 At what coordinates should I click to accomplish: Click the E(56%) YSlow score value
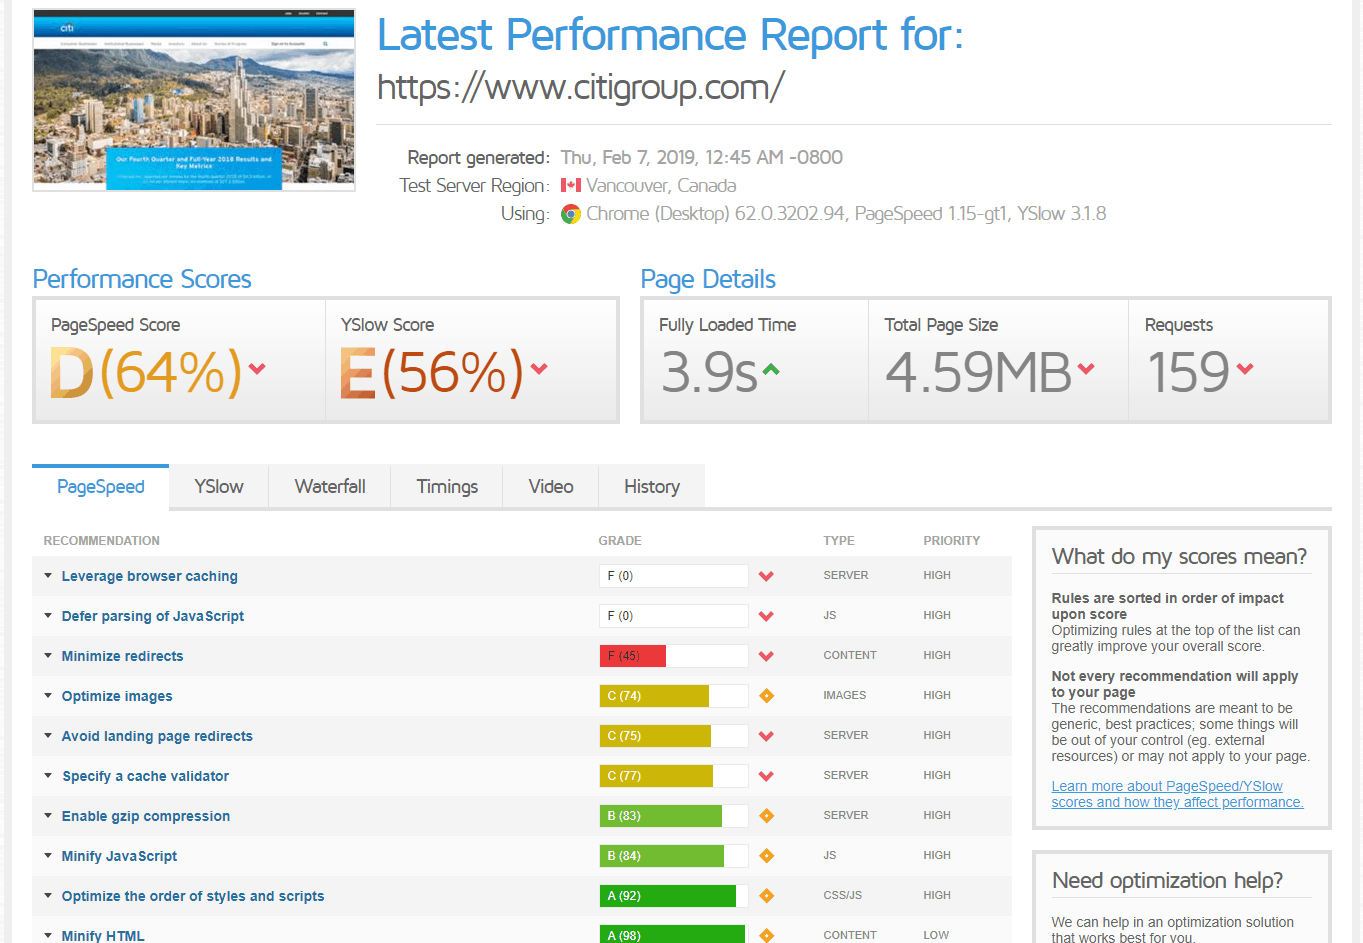432,372
